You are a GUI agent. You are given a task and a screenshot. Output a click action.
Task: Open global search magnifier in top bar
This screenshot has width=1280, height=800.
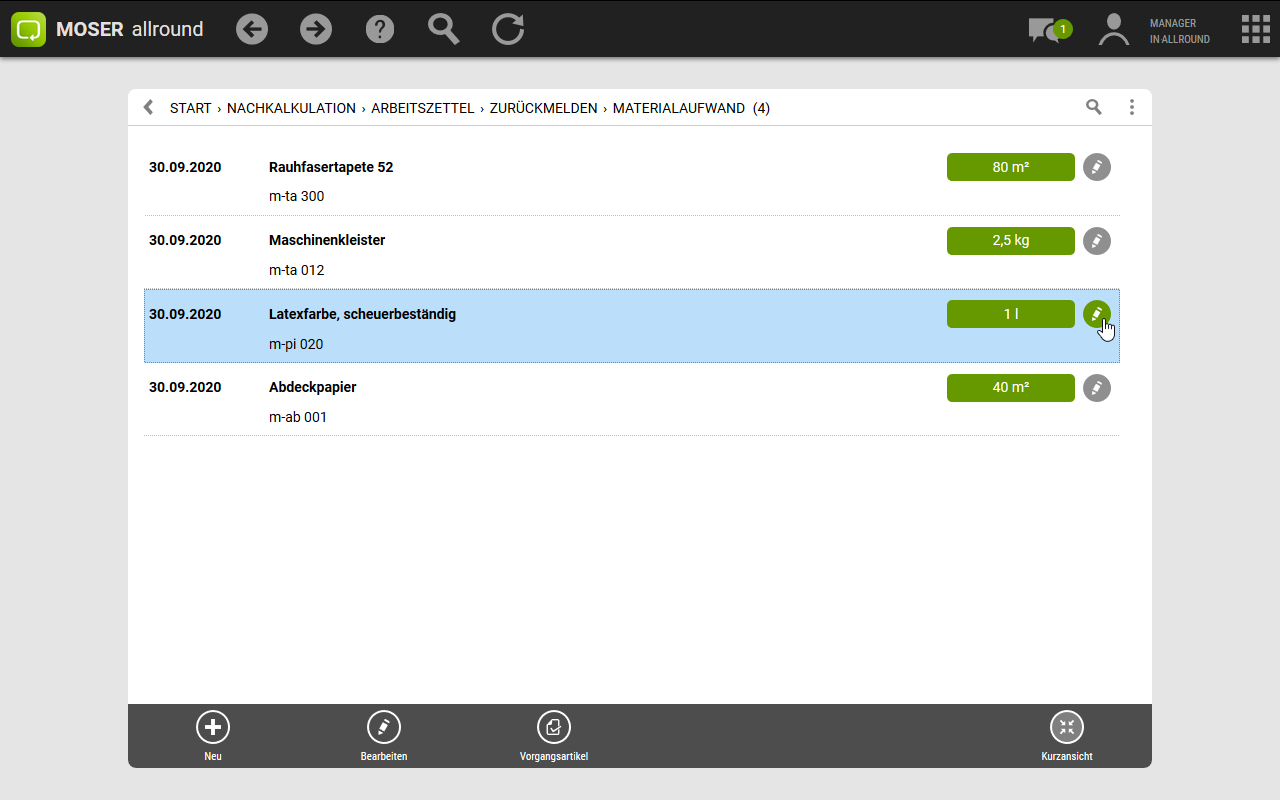[x=444, y=29]
